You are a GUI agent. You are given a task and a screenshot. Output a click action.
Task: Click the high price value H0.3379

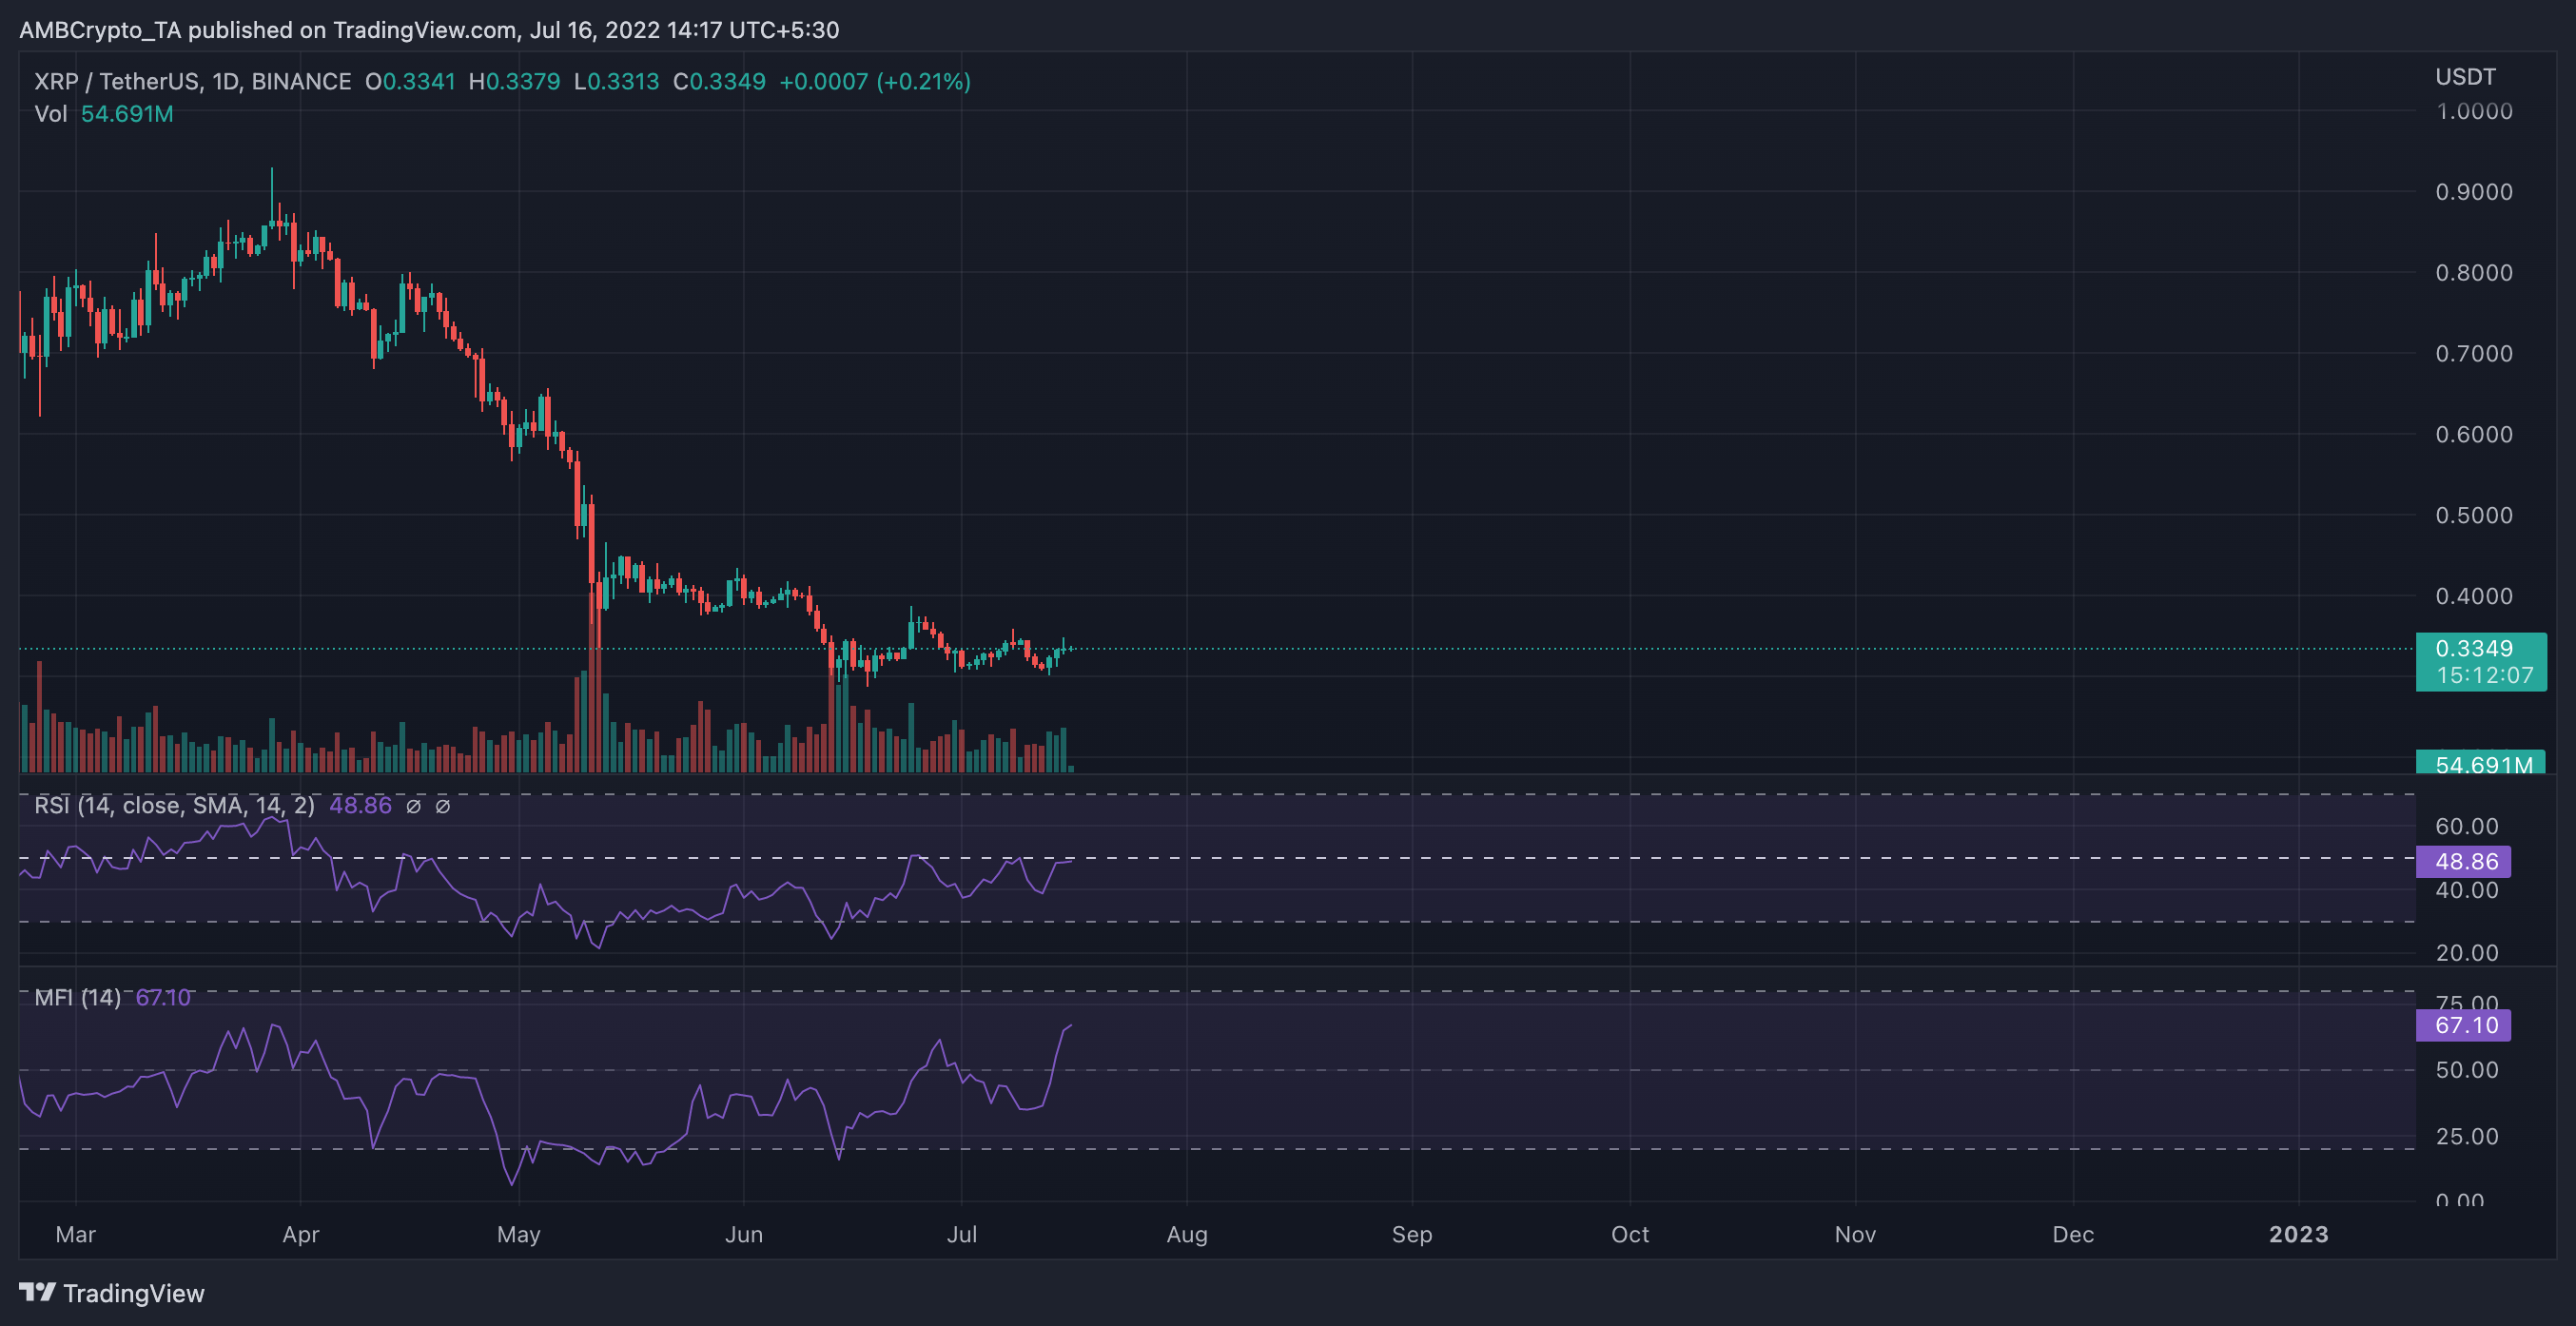coord(514,82)
